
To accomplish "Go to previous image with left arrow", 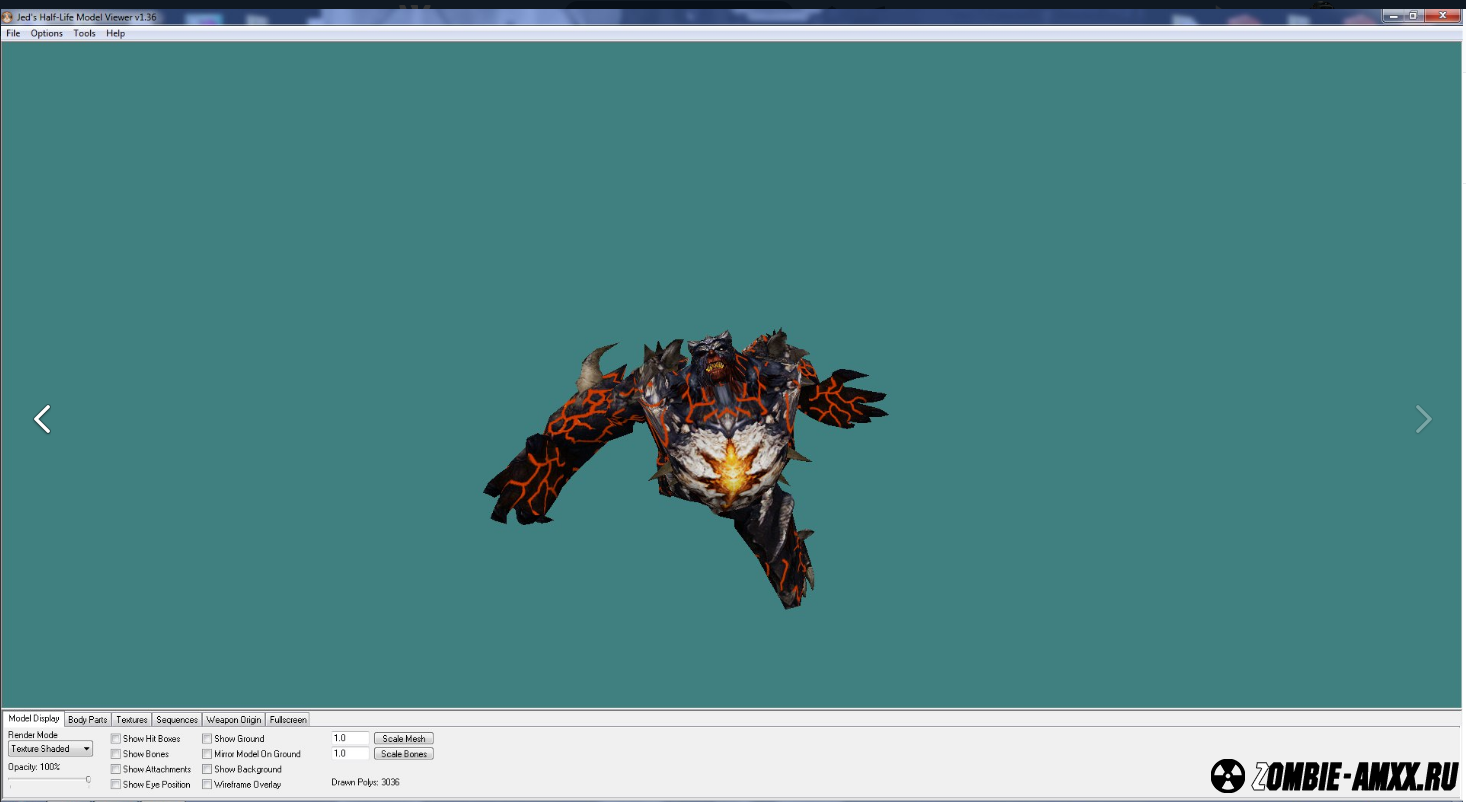I will 42,419.
